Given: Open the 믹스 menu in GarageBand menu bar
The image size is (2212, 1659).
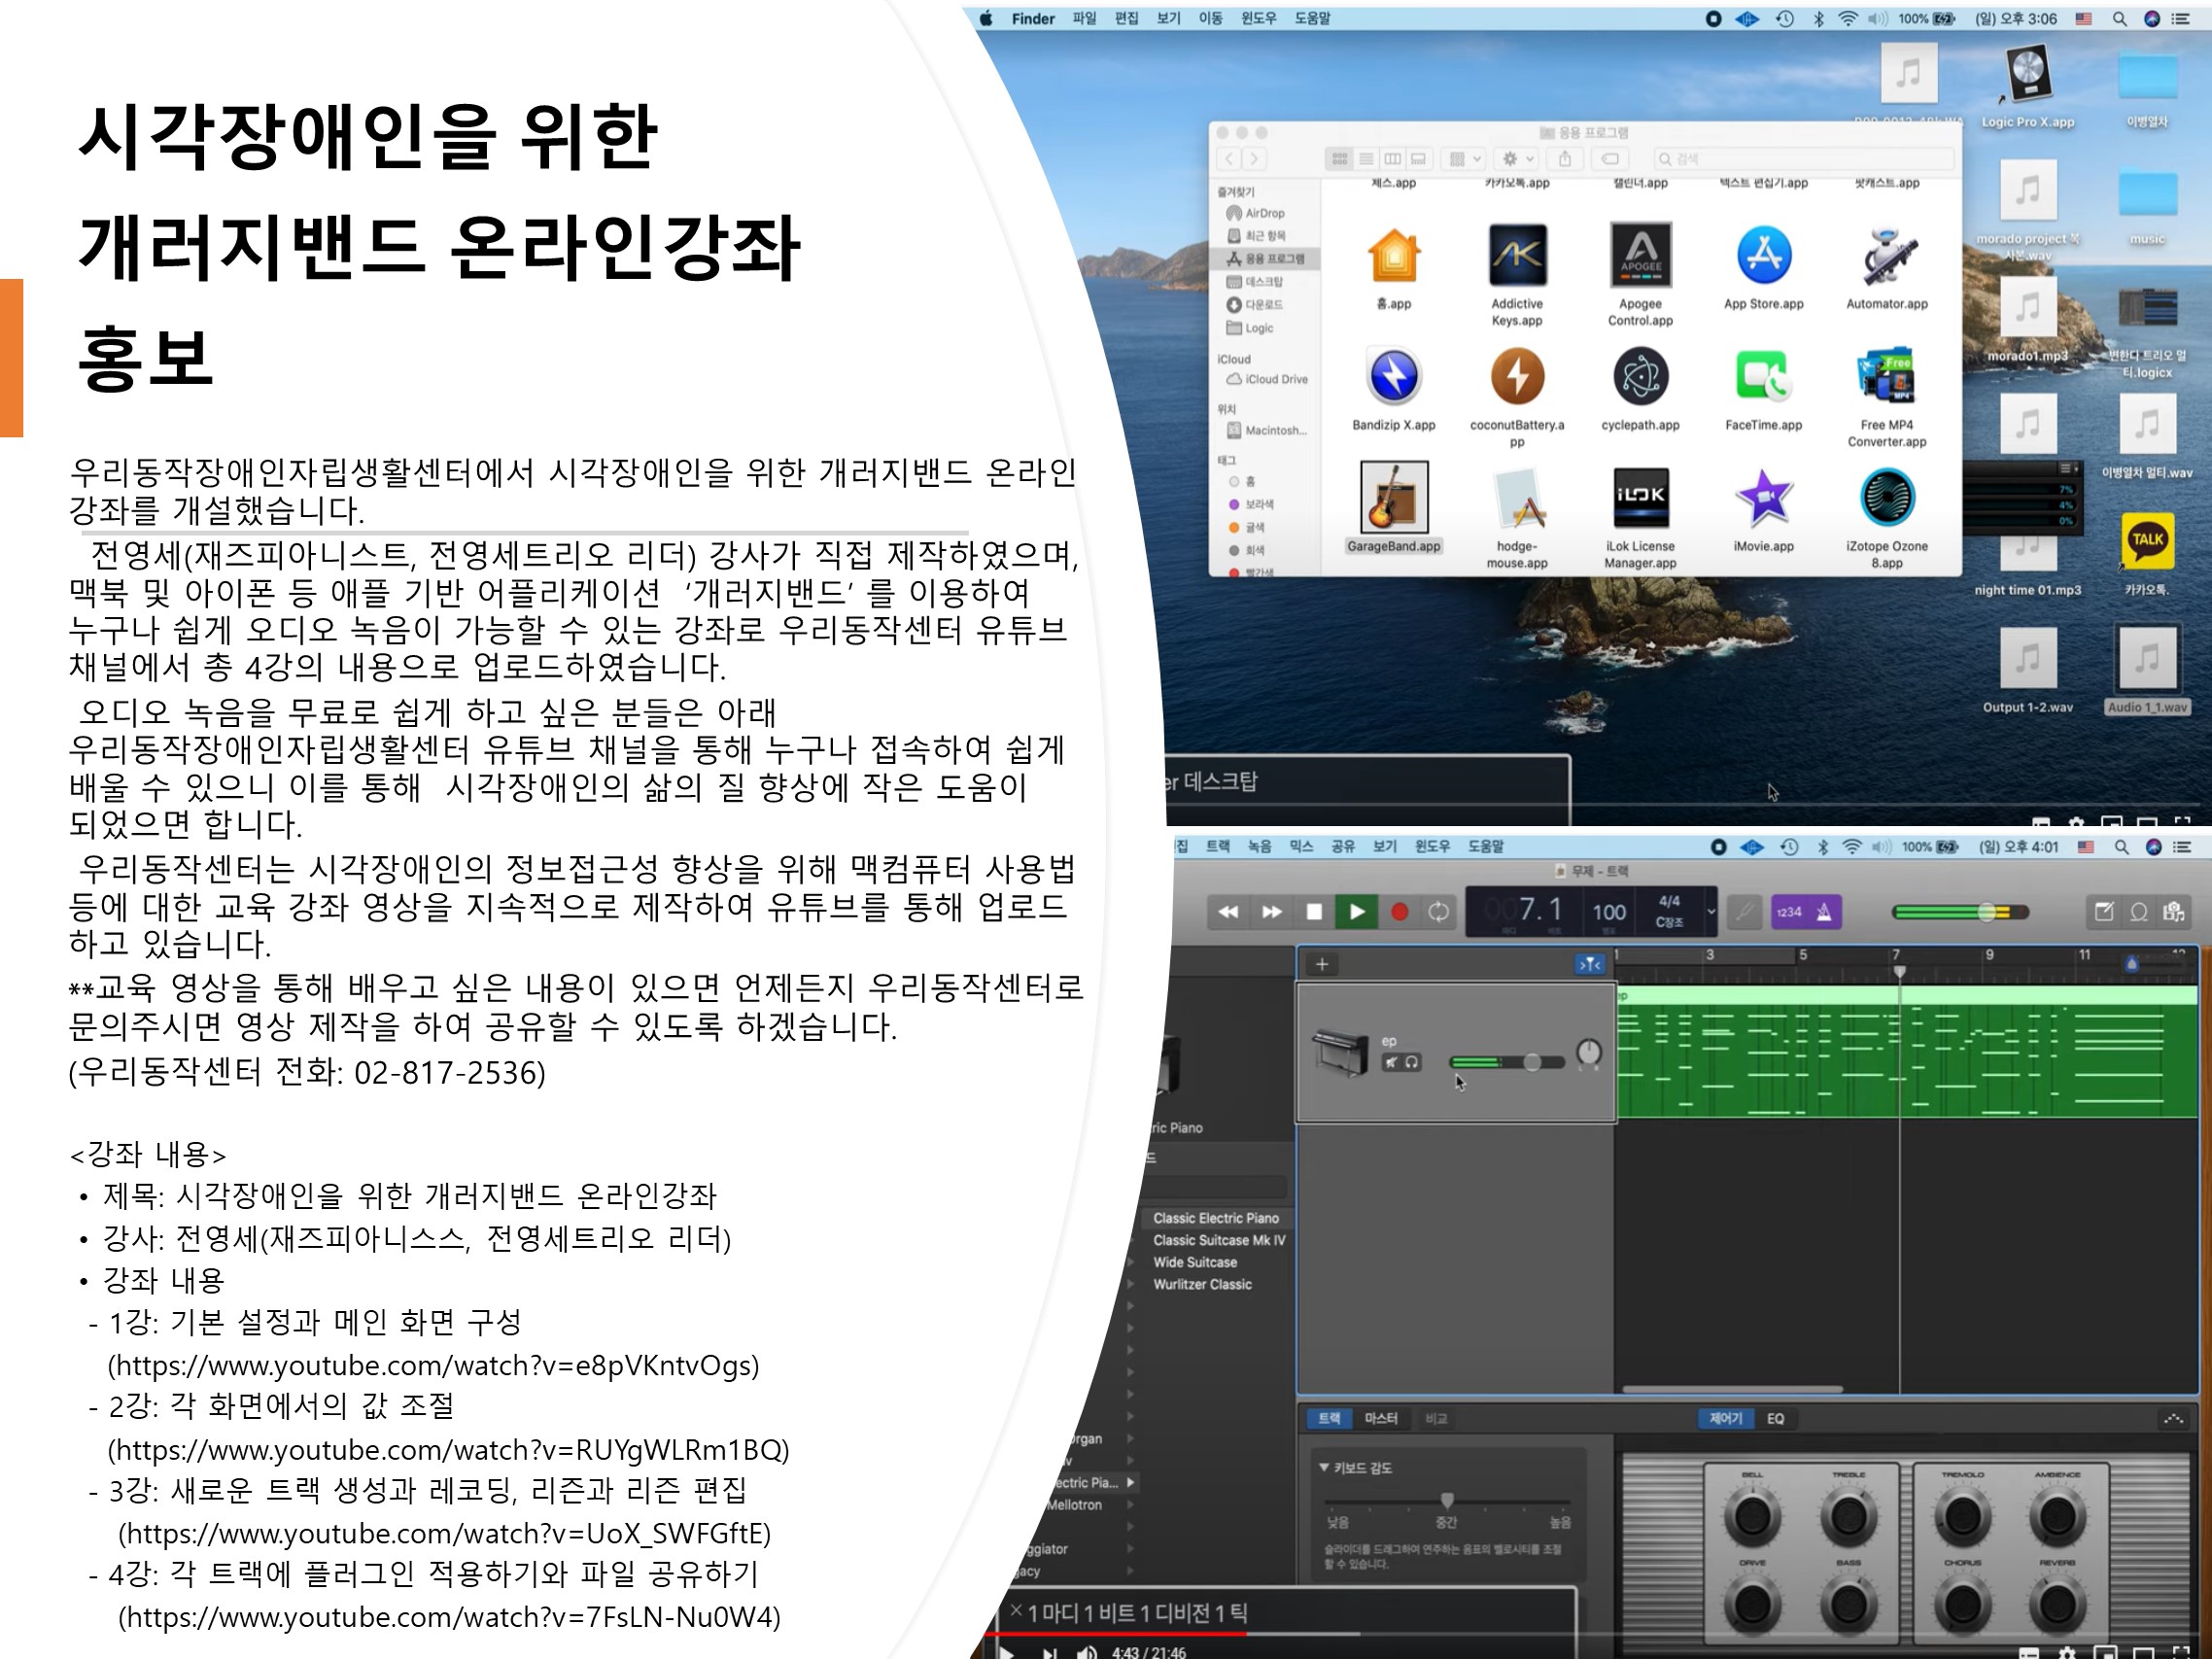Looking at the screenshot, I should (1301, 846).
